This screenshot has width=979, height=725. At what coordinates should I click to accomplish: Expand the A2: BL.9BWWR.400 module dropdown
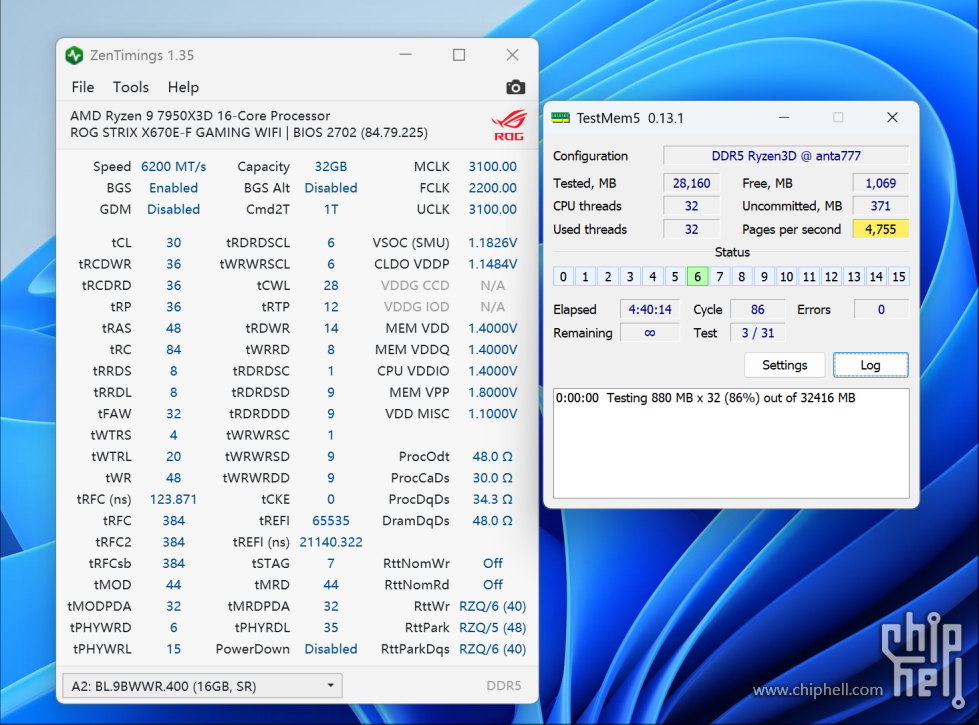click(x=202, y=686)
